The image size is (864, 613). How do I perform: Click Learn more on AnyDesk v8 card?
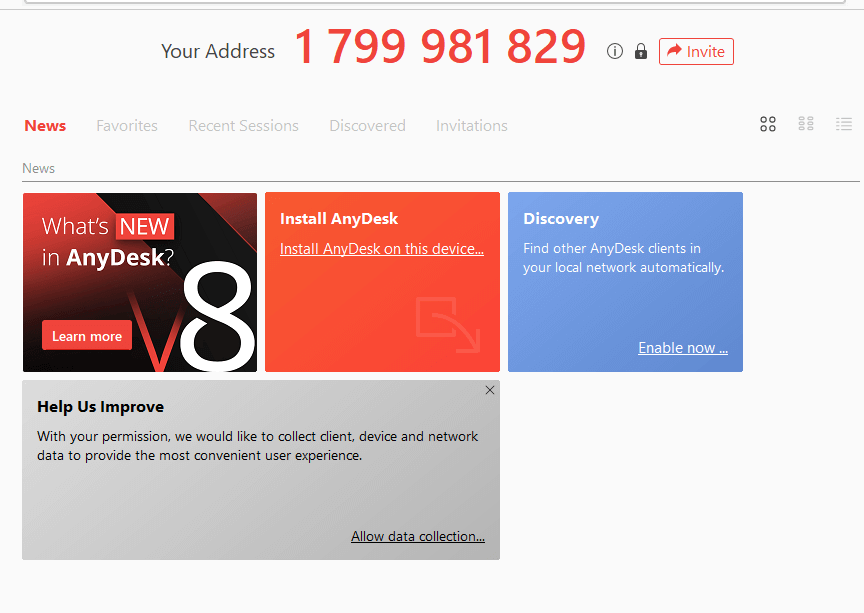pyautogui.click(x=87, y=335)
